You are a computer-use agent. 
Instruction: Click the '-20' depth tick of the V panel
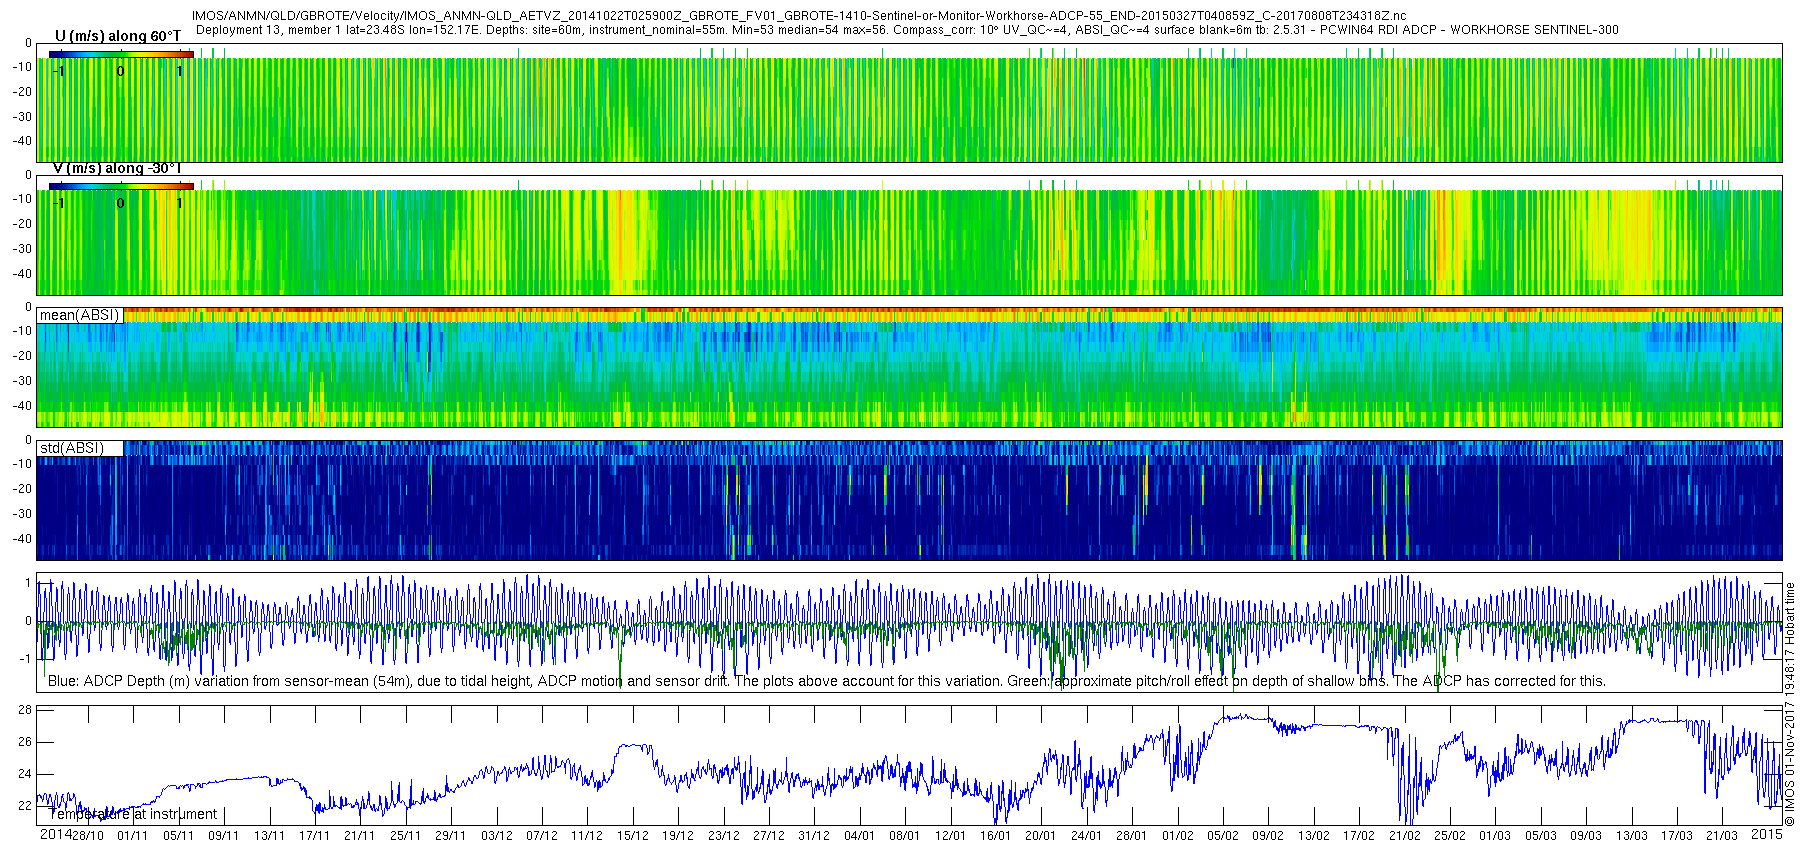coord(22,224)
